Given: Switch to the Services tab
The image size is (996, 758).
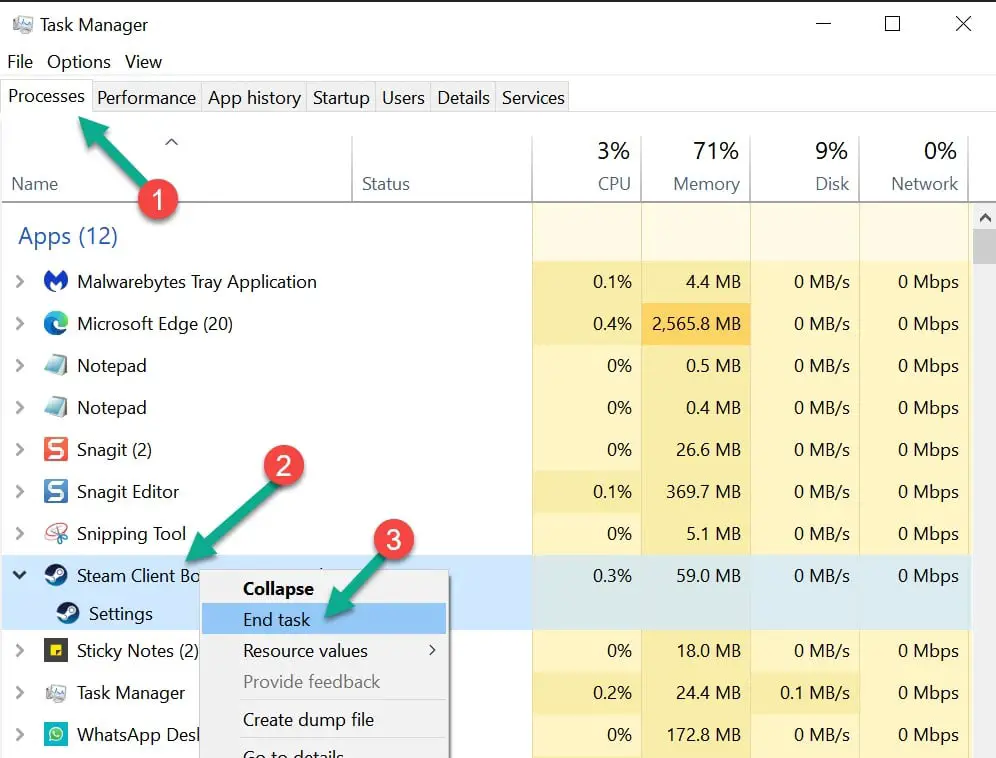Looking at the screenshot, I should click(x=533, y=97).
